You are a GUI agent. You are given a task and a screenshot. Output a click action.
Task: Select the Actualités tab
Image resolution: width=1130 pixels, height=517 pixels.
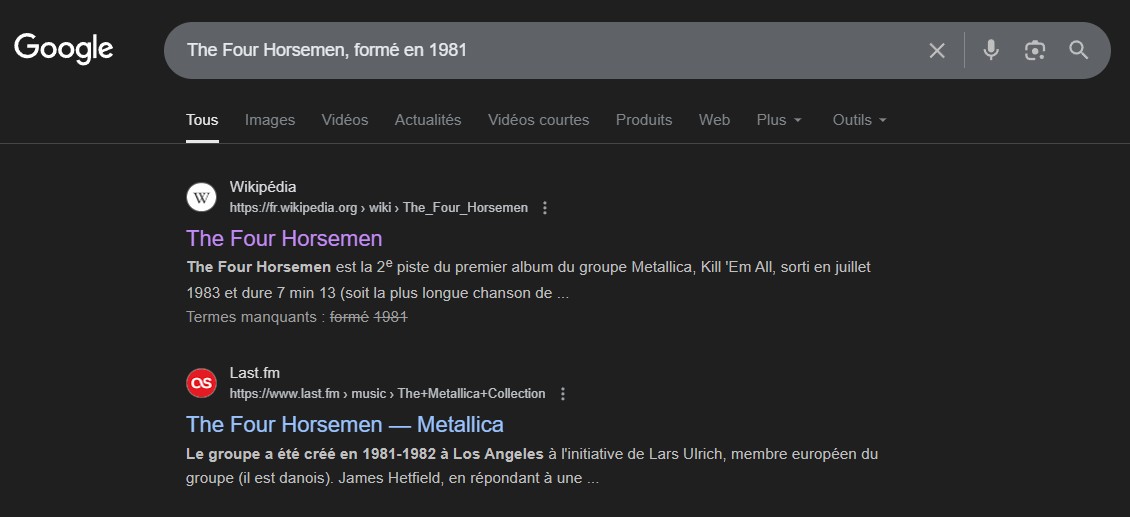click(x=428, y=120)
